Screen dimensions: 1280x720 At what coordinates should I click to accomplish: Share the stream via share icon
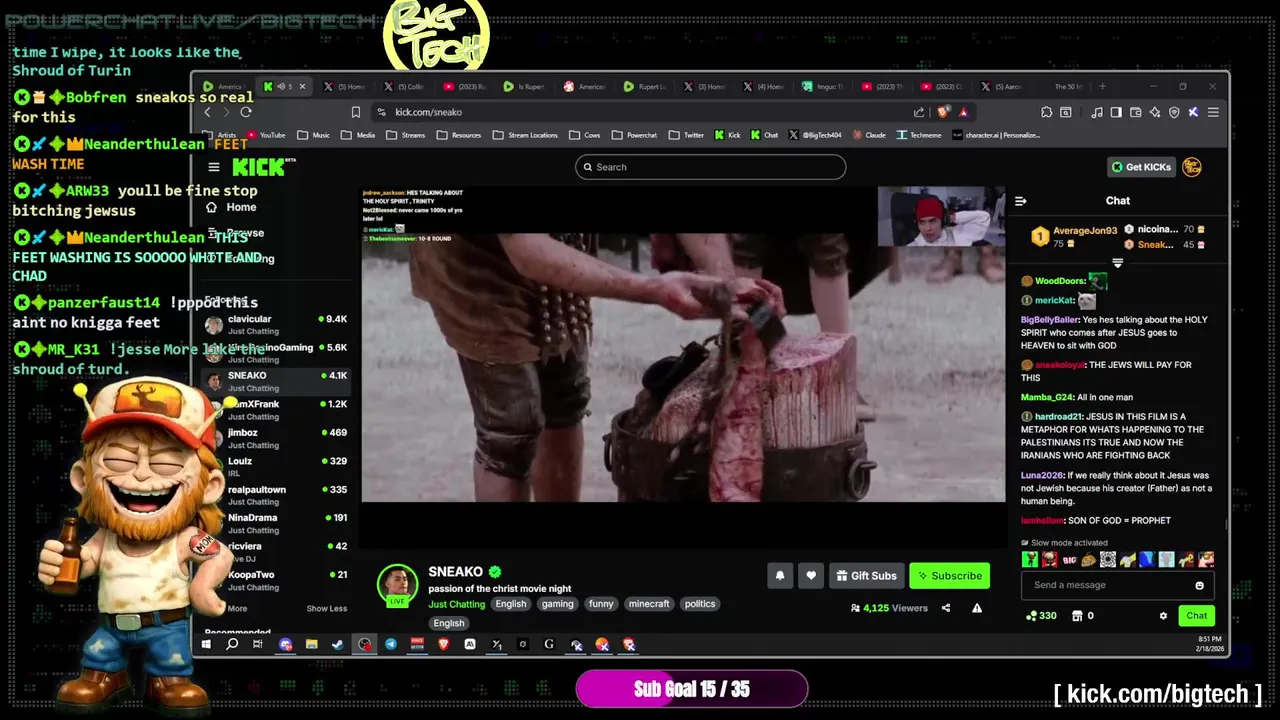(946, 608)
